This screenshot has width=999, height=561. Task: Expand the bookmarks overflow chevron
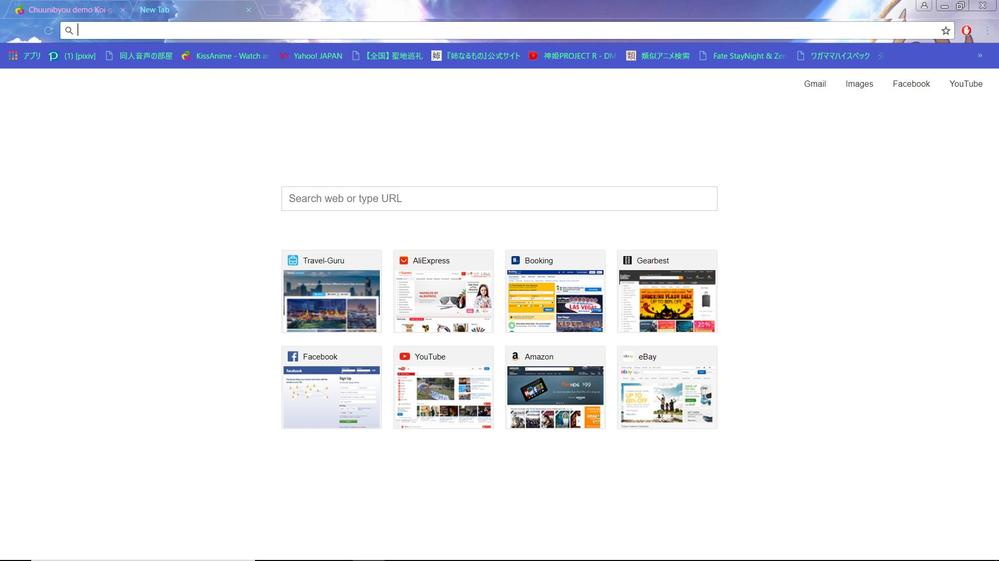[980, 56]
